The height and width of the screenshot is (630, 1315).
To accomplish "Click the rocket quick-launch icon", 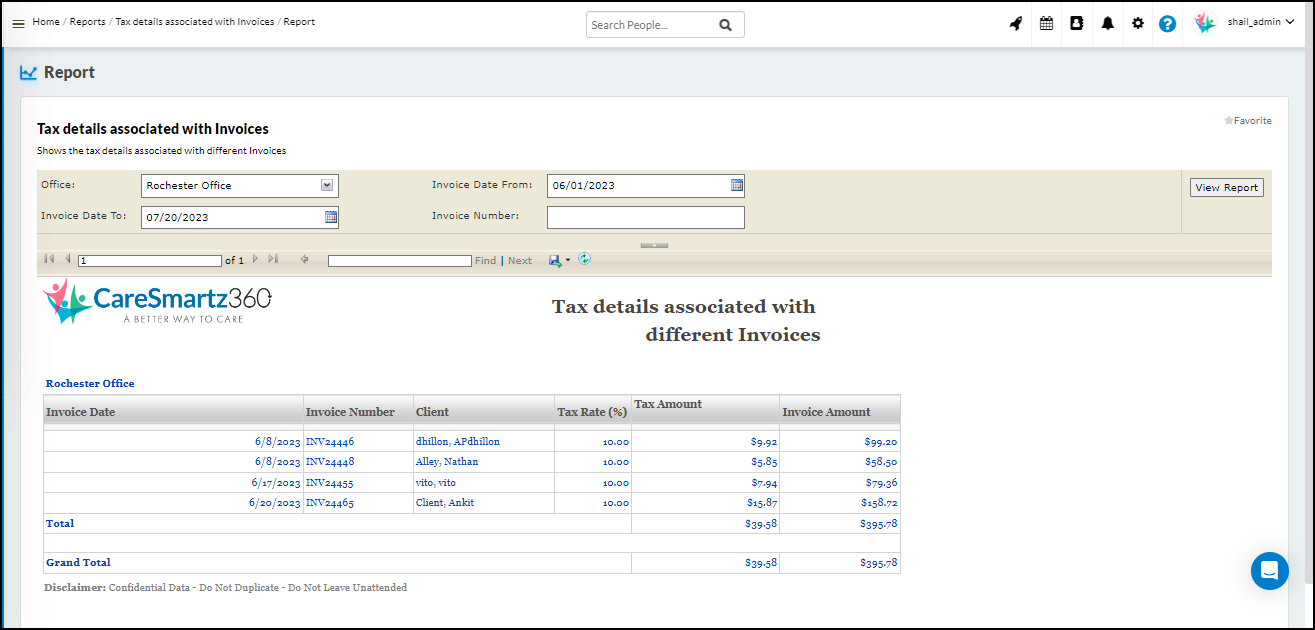I will pyautogui.click(x=1016, y=24).
